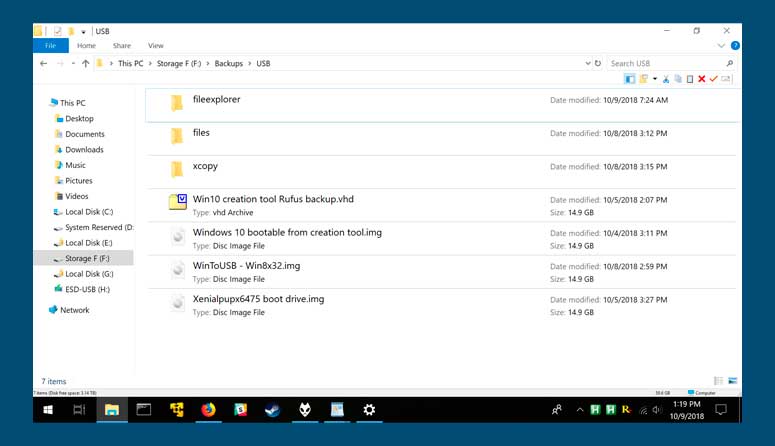Select WinToUSB - Win8x32.img file

[442, 272]
